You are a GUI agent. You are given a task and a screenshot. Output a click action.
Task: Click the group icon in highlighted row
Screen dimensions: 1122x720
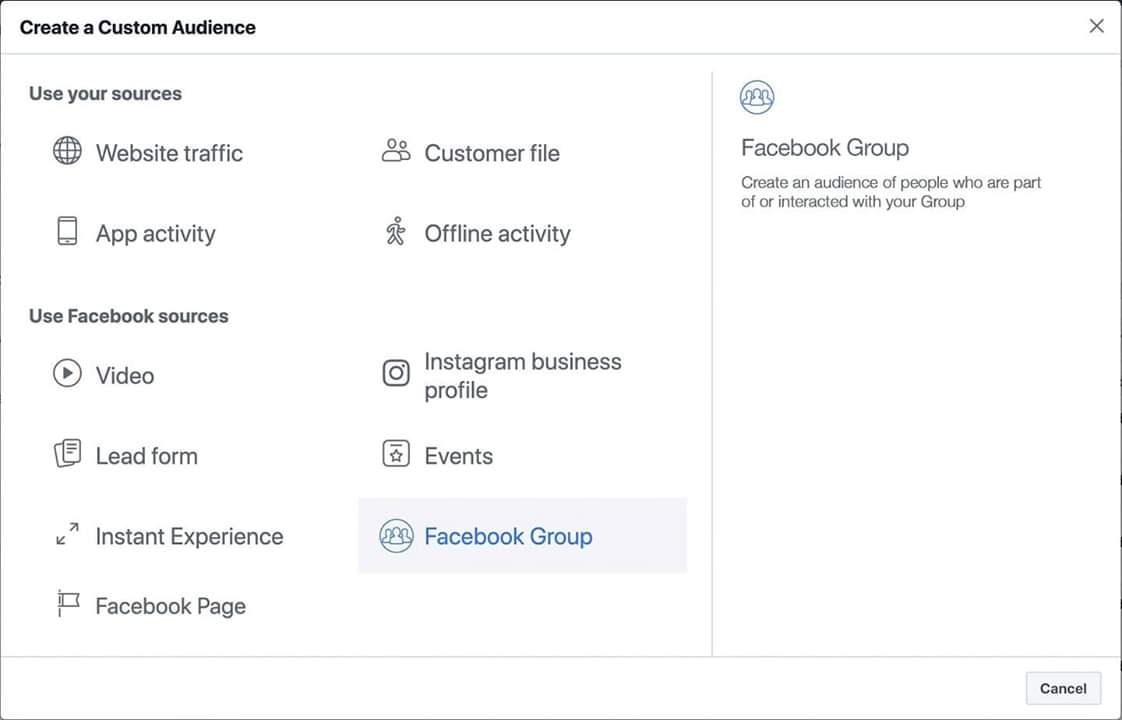pos(396,535)
